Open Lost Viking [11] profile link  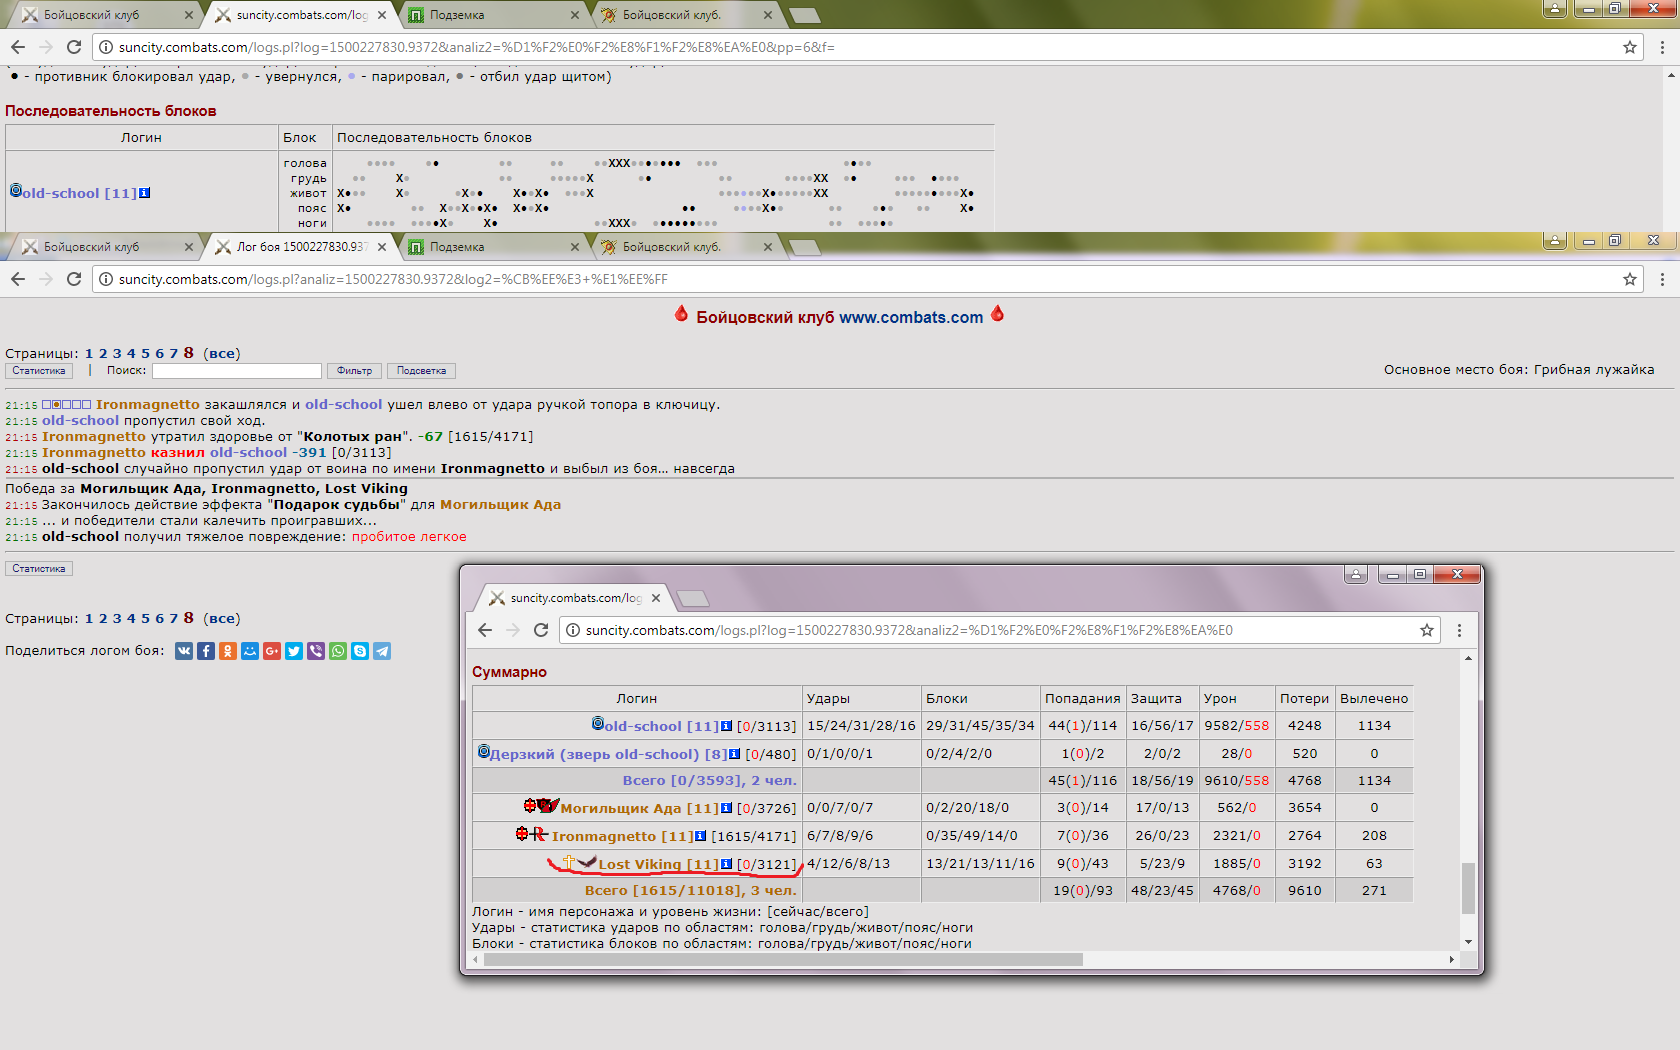click(658, 864)
